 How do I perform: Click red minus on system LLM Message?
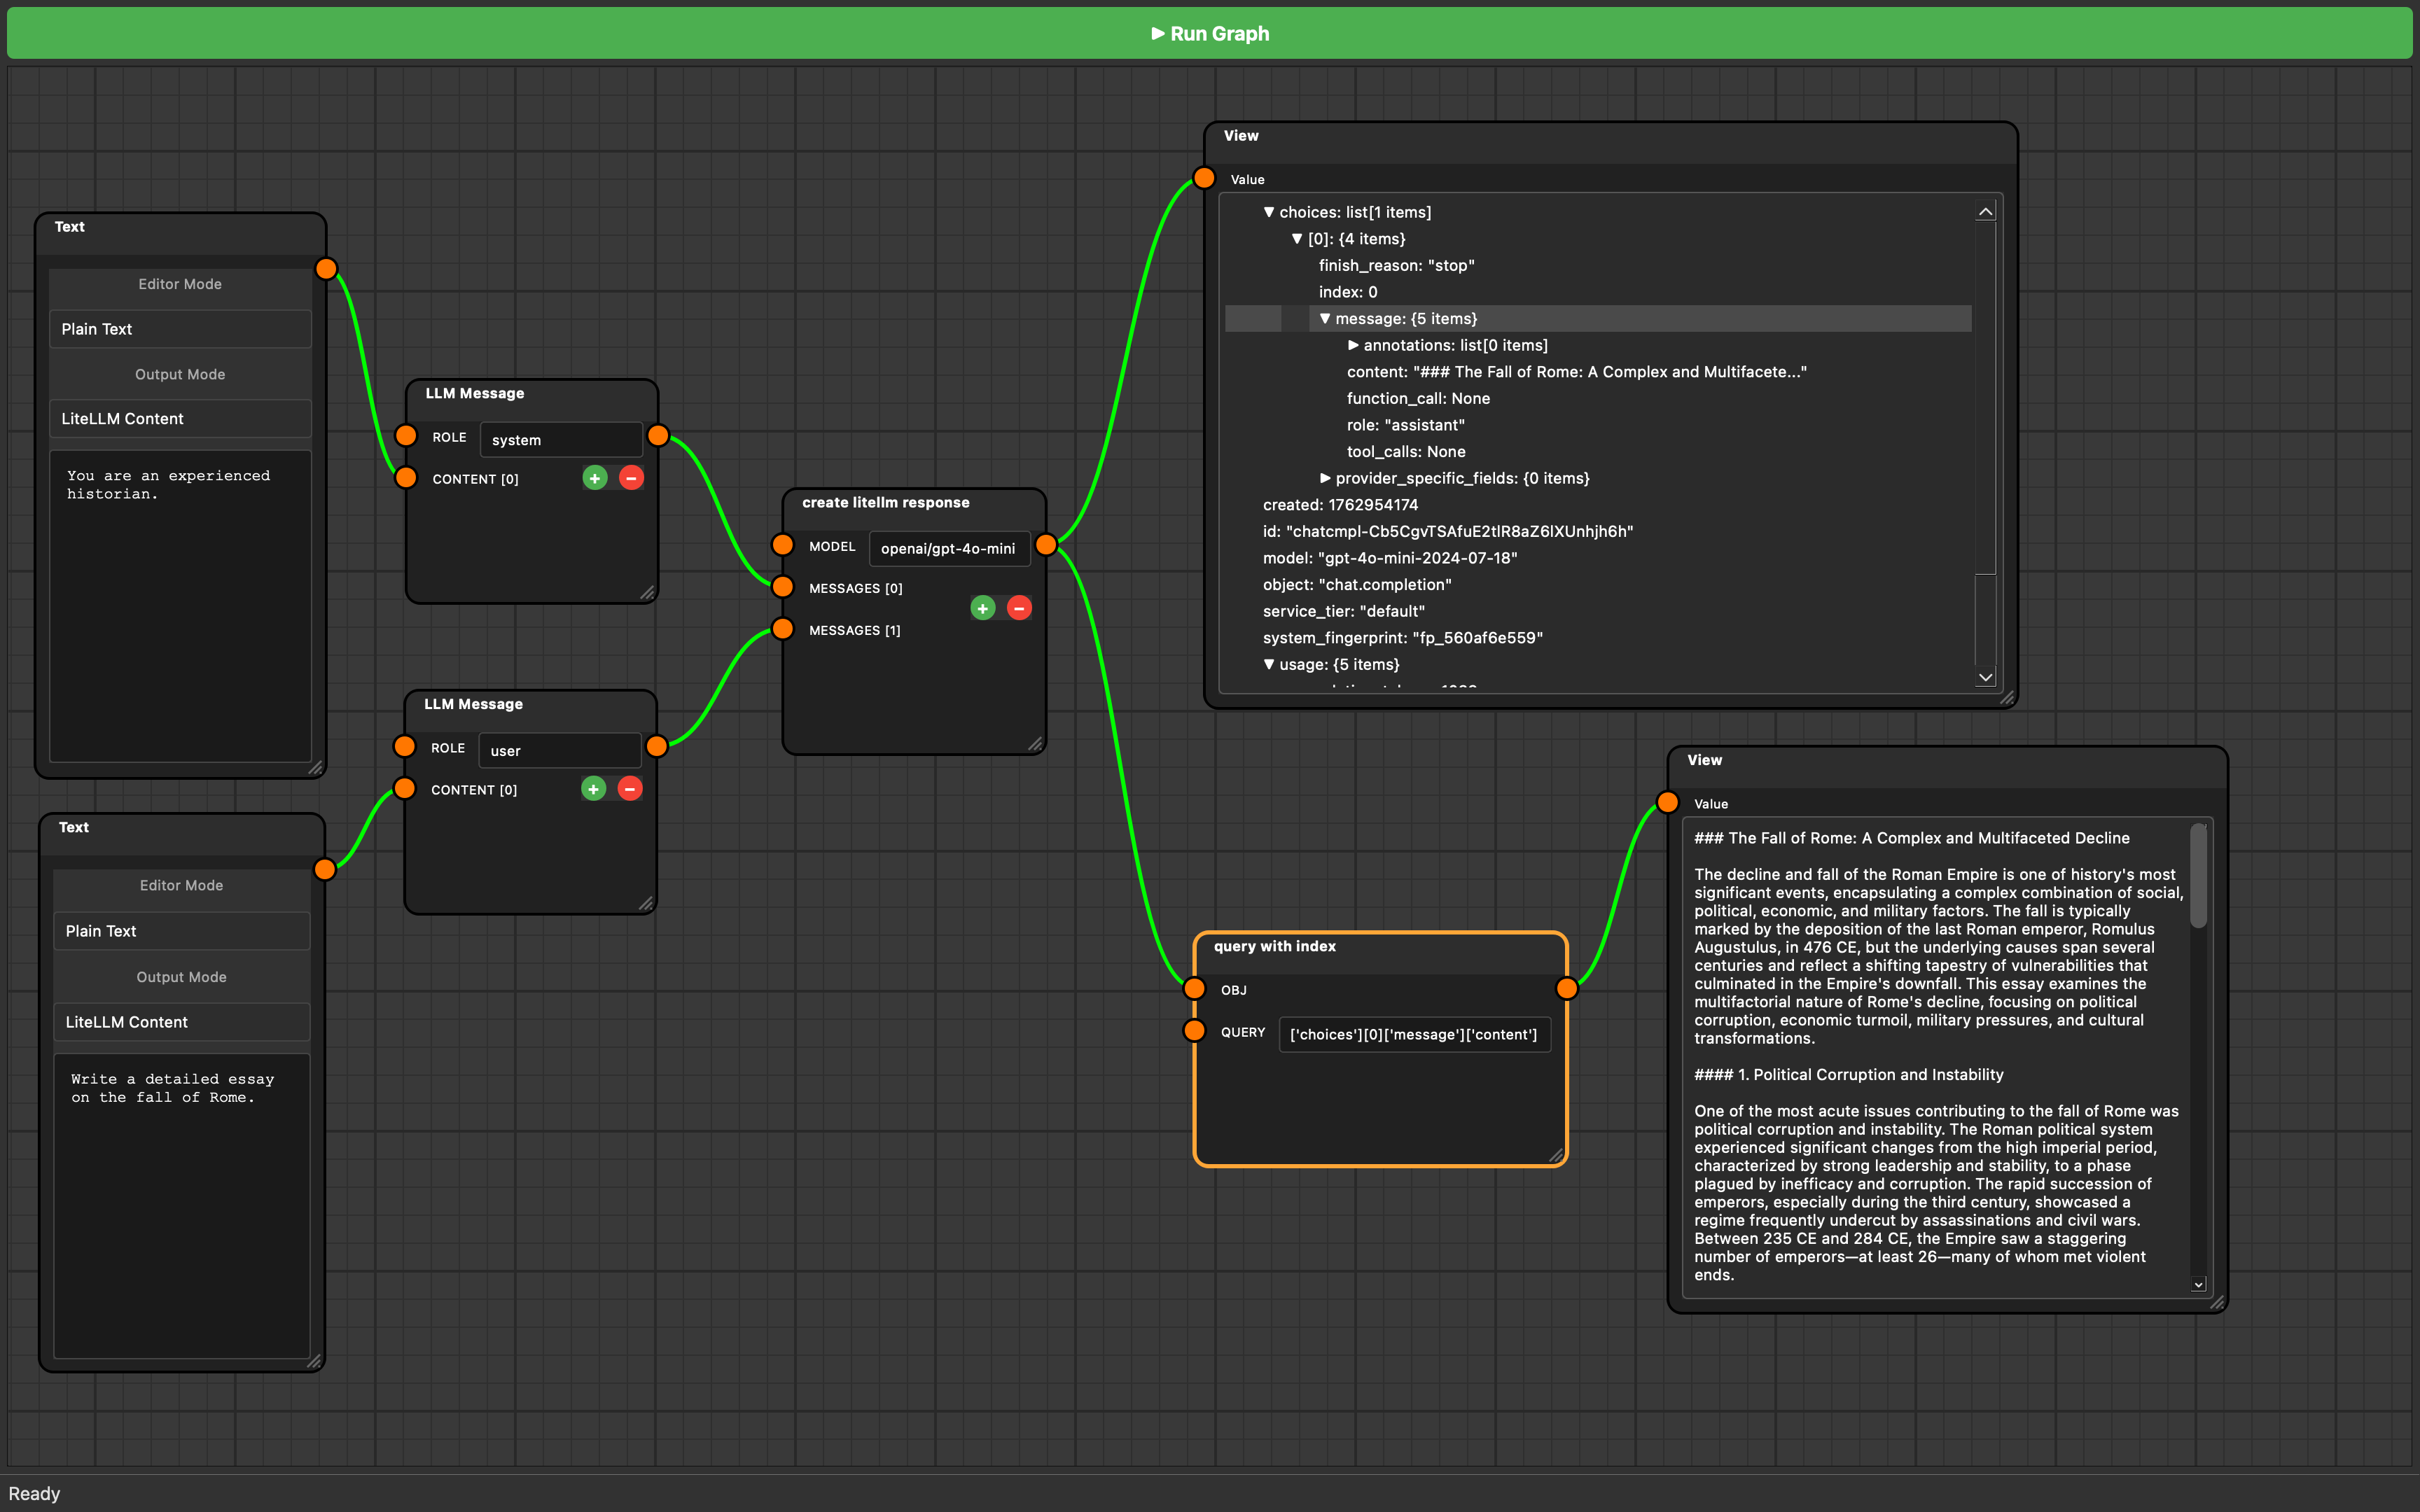click(x=631, y=478)
